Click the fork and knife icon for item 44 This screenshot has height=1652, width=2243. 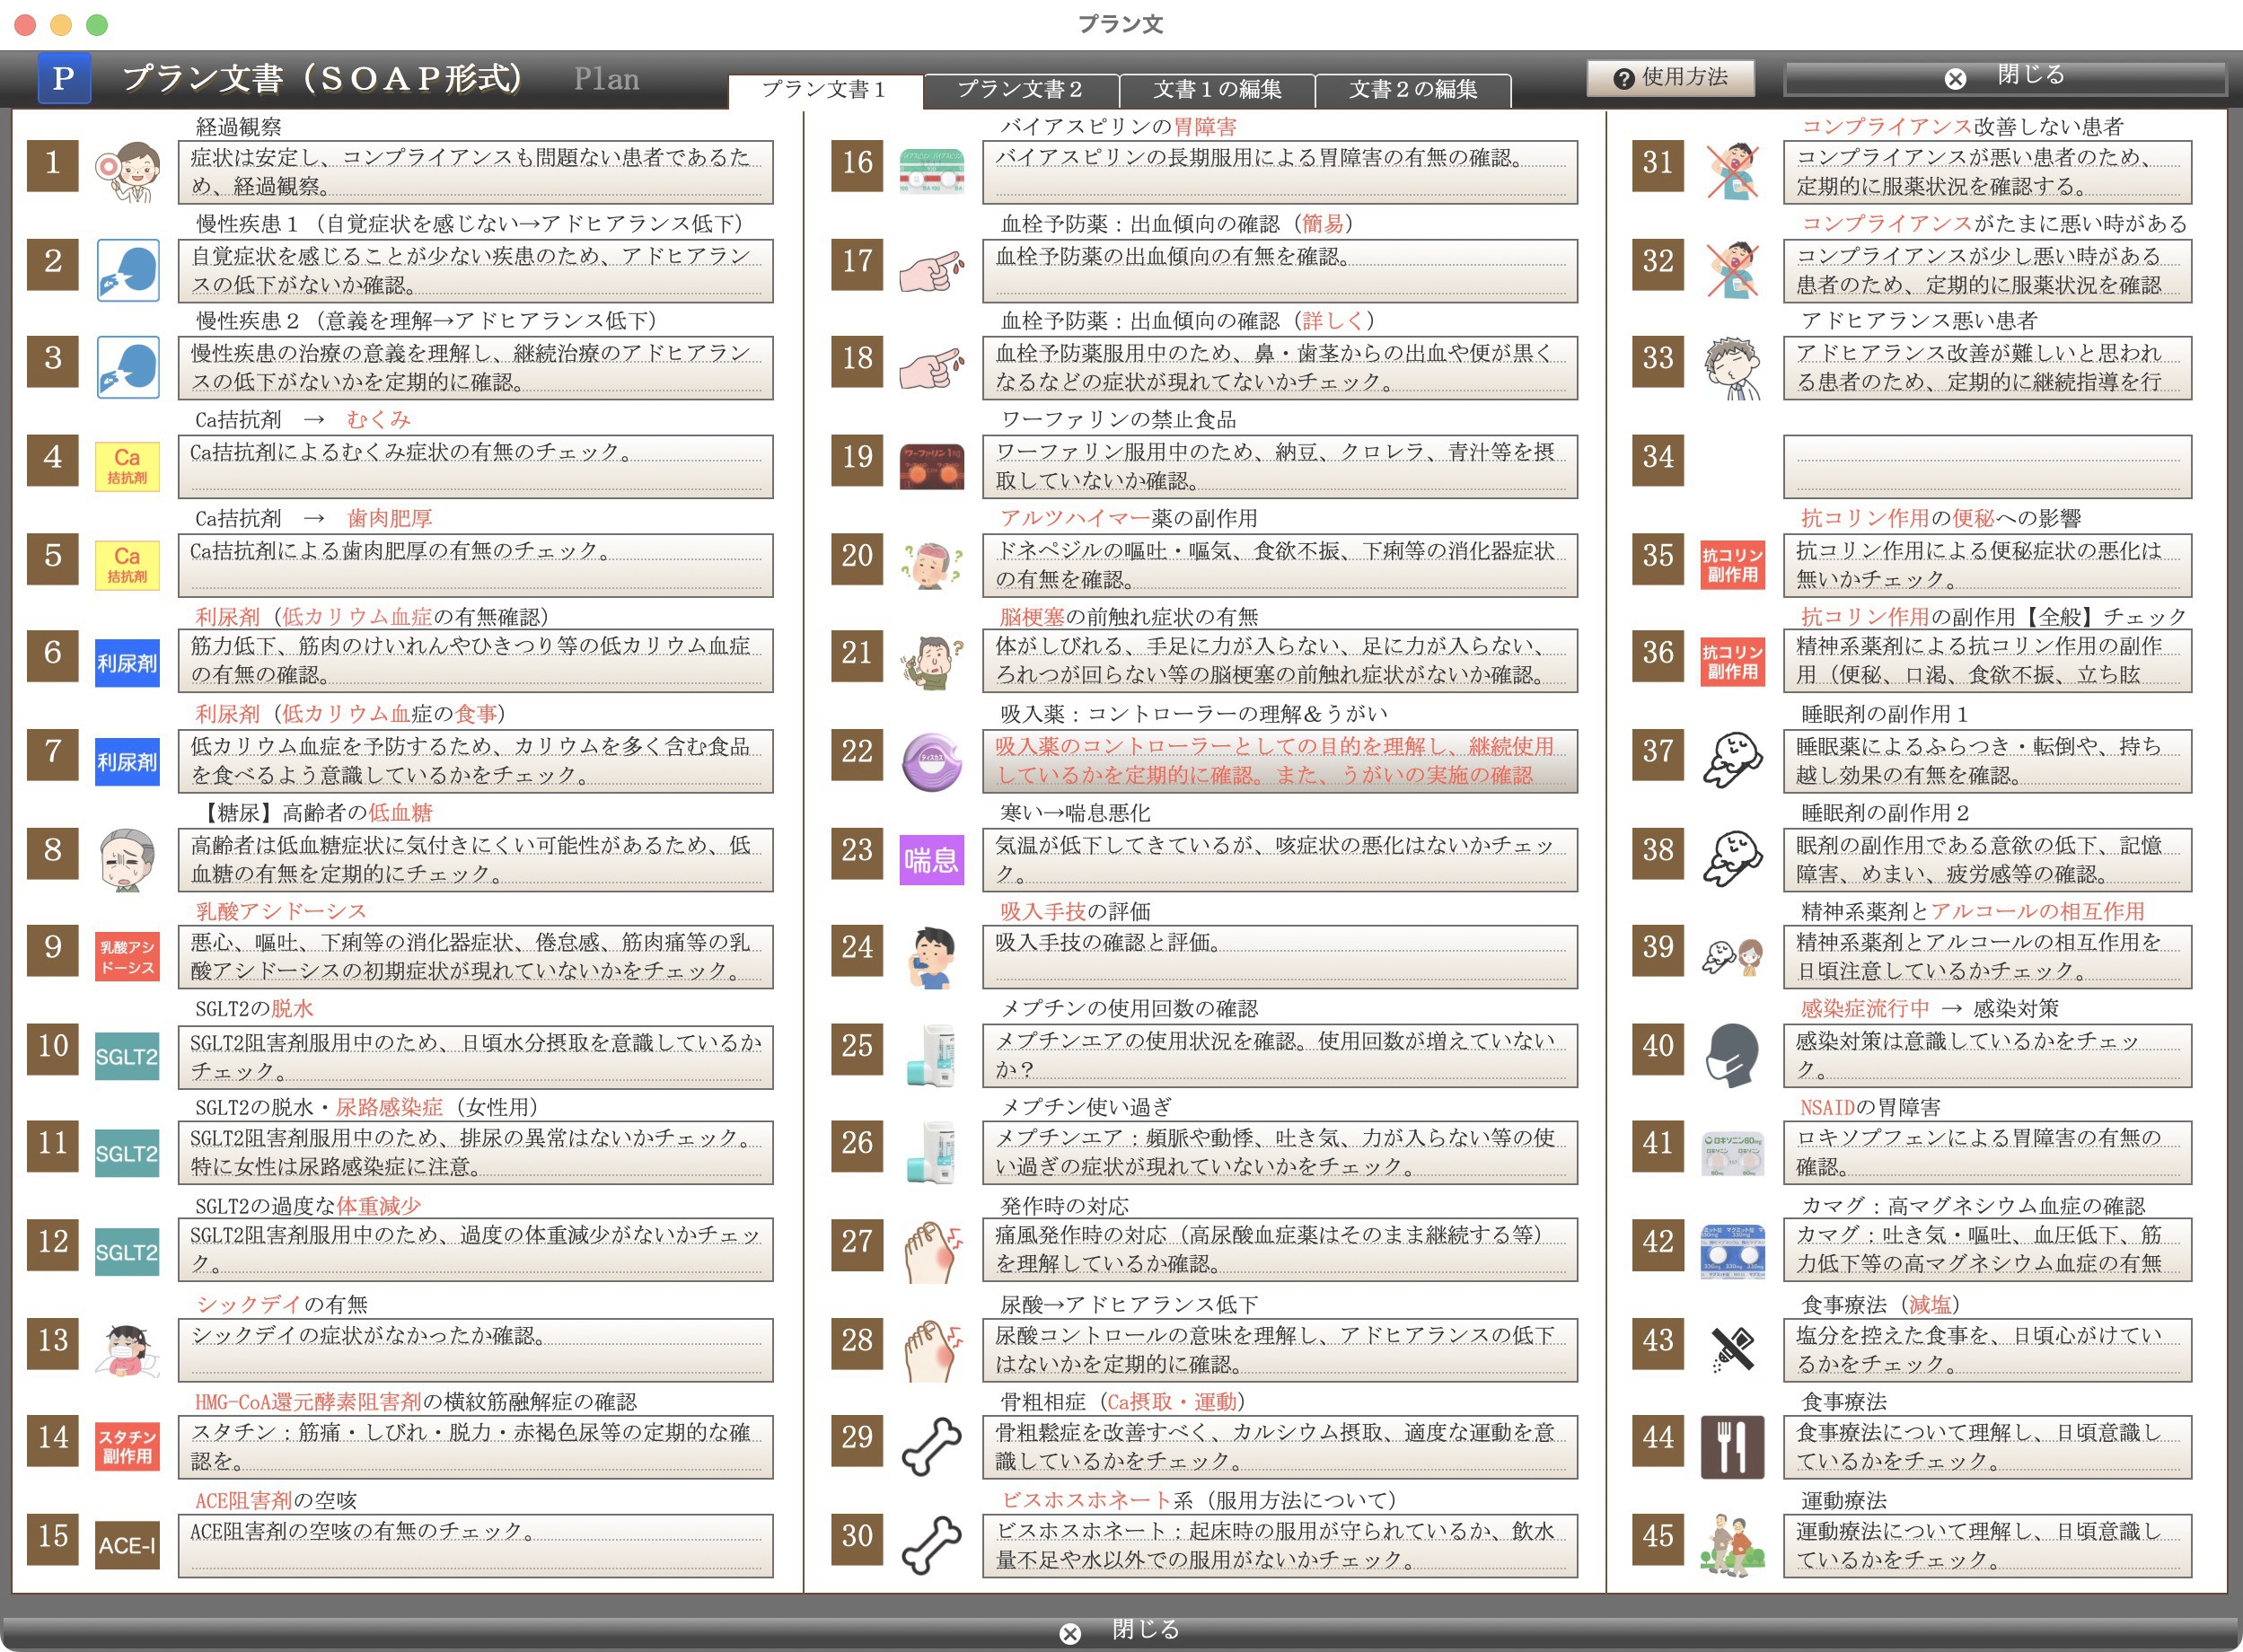pos(1732,1446)
